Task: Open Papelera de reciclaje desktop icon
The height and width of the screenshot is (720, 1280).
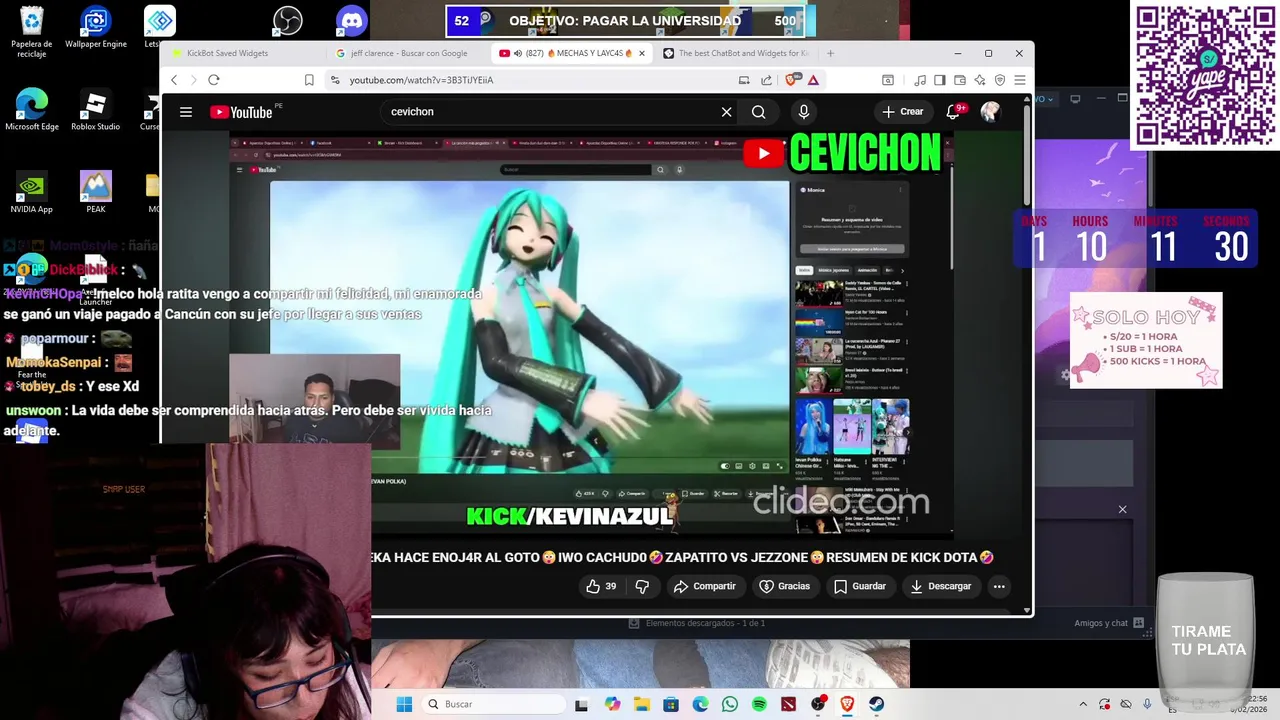Action: pos(32,32)
